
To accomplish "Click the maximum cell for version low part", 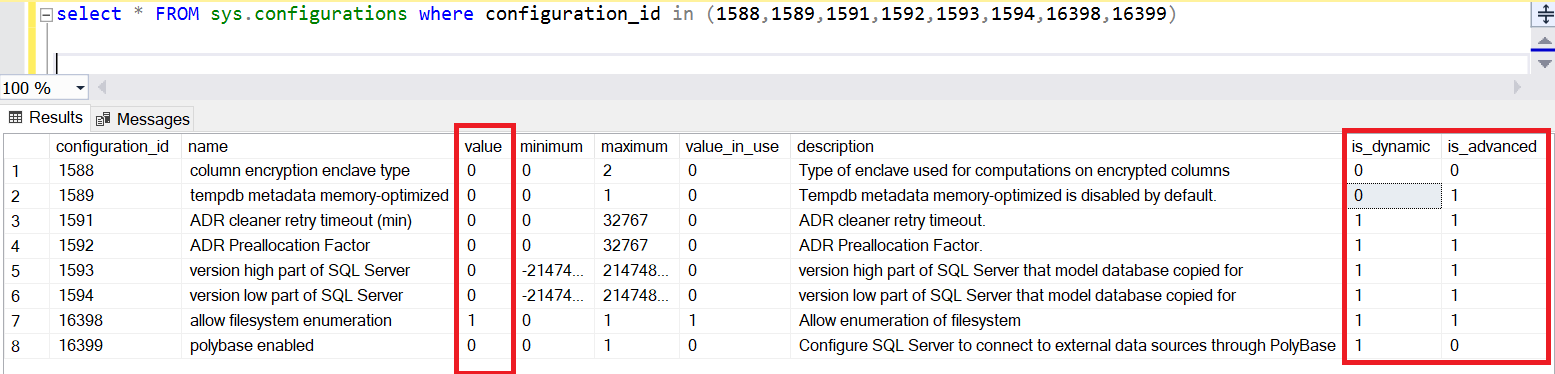I will pos(636,296).
